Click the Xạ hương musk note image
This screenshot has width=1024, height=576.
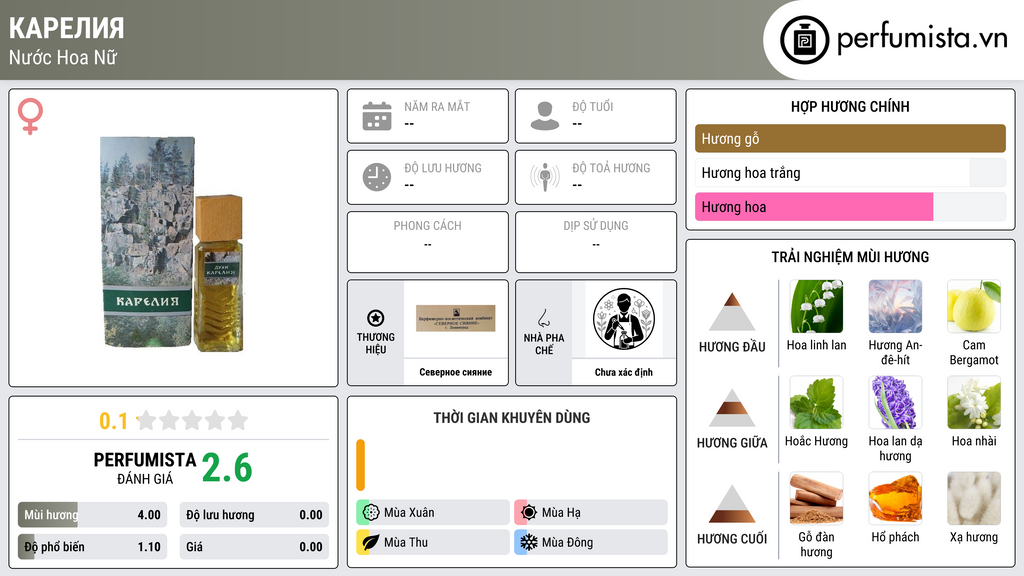pyautogui.click(x=974, y=498)
